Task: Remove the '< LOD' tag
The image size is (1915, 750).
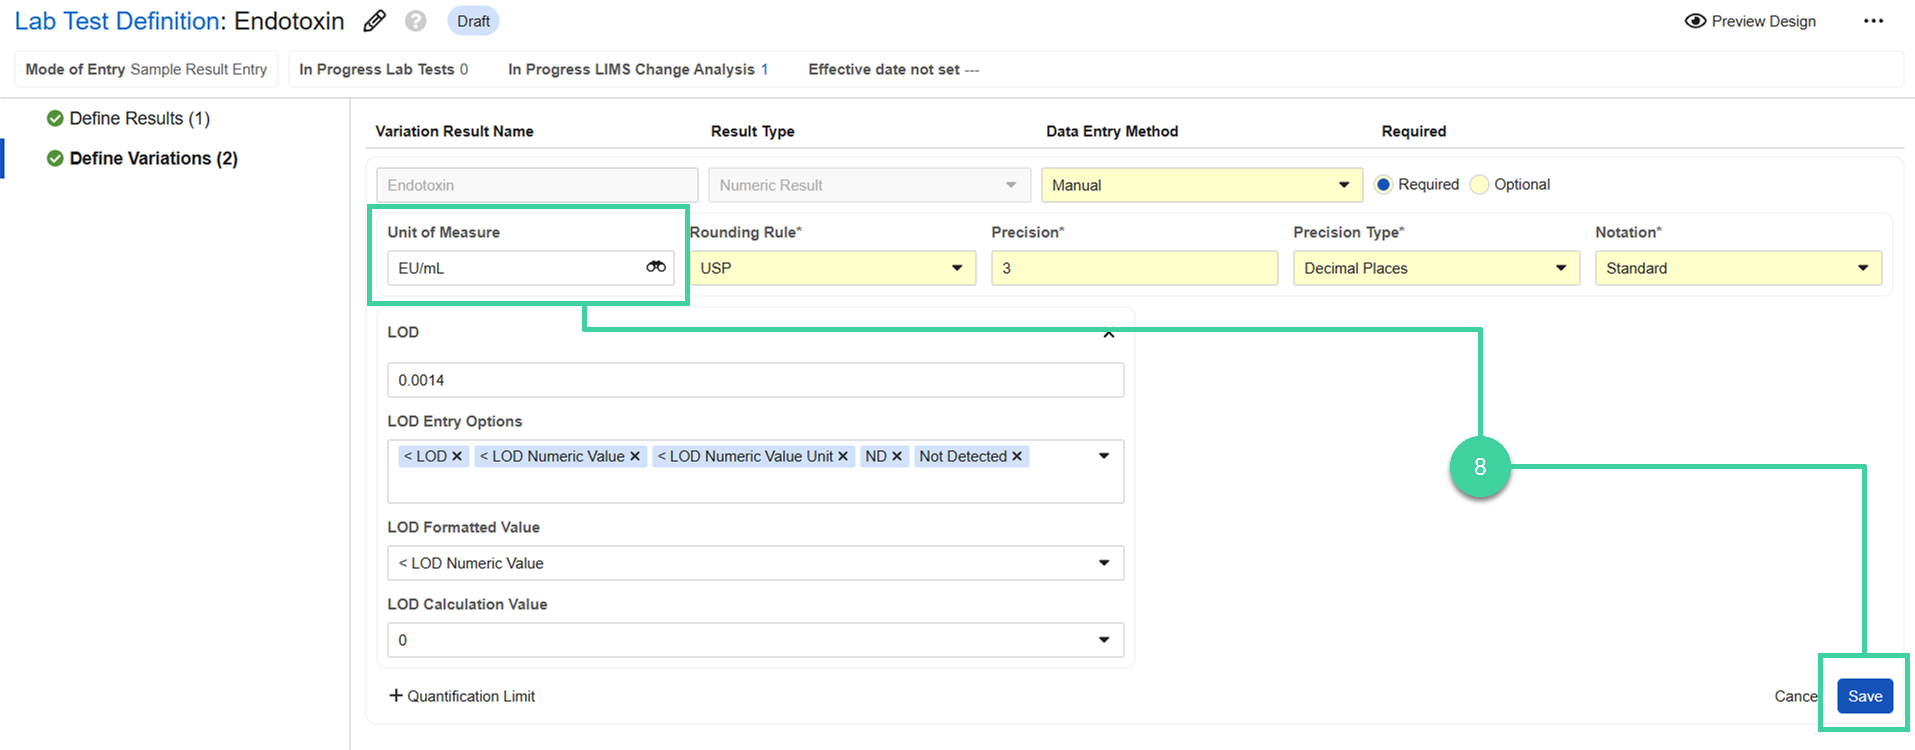Action: coord(457,456)
